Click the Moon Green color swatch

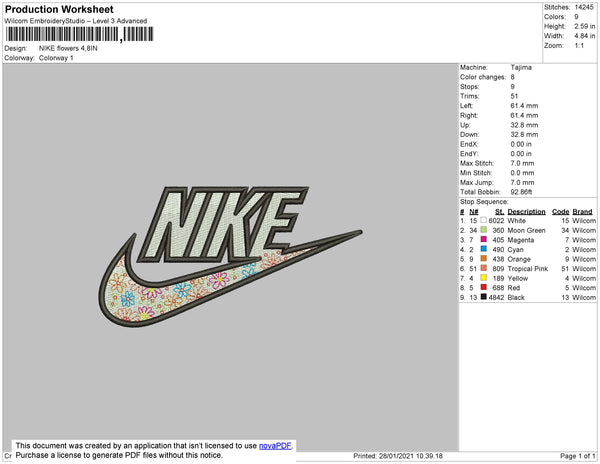484,230
